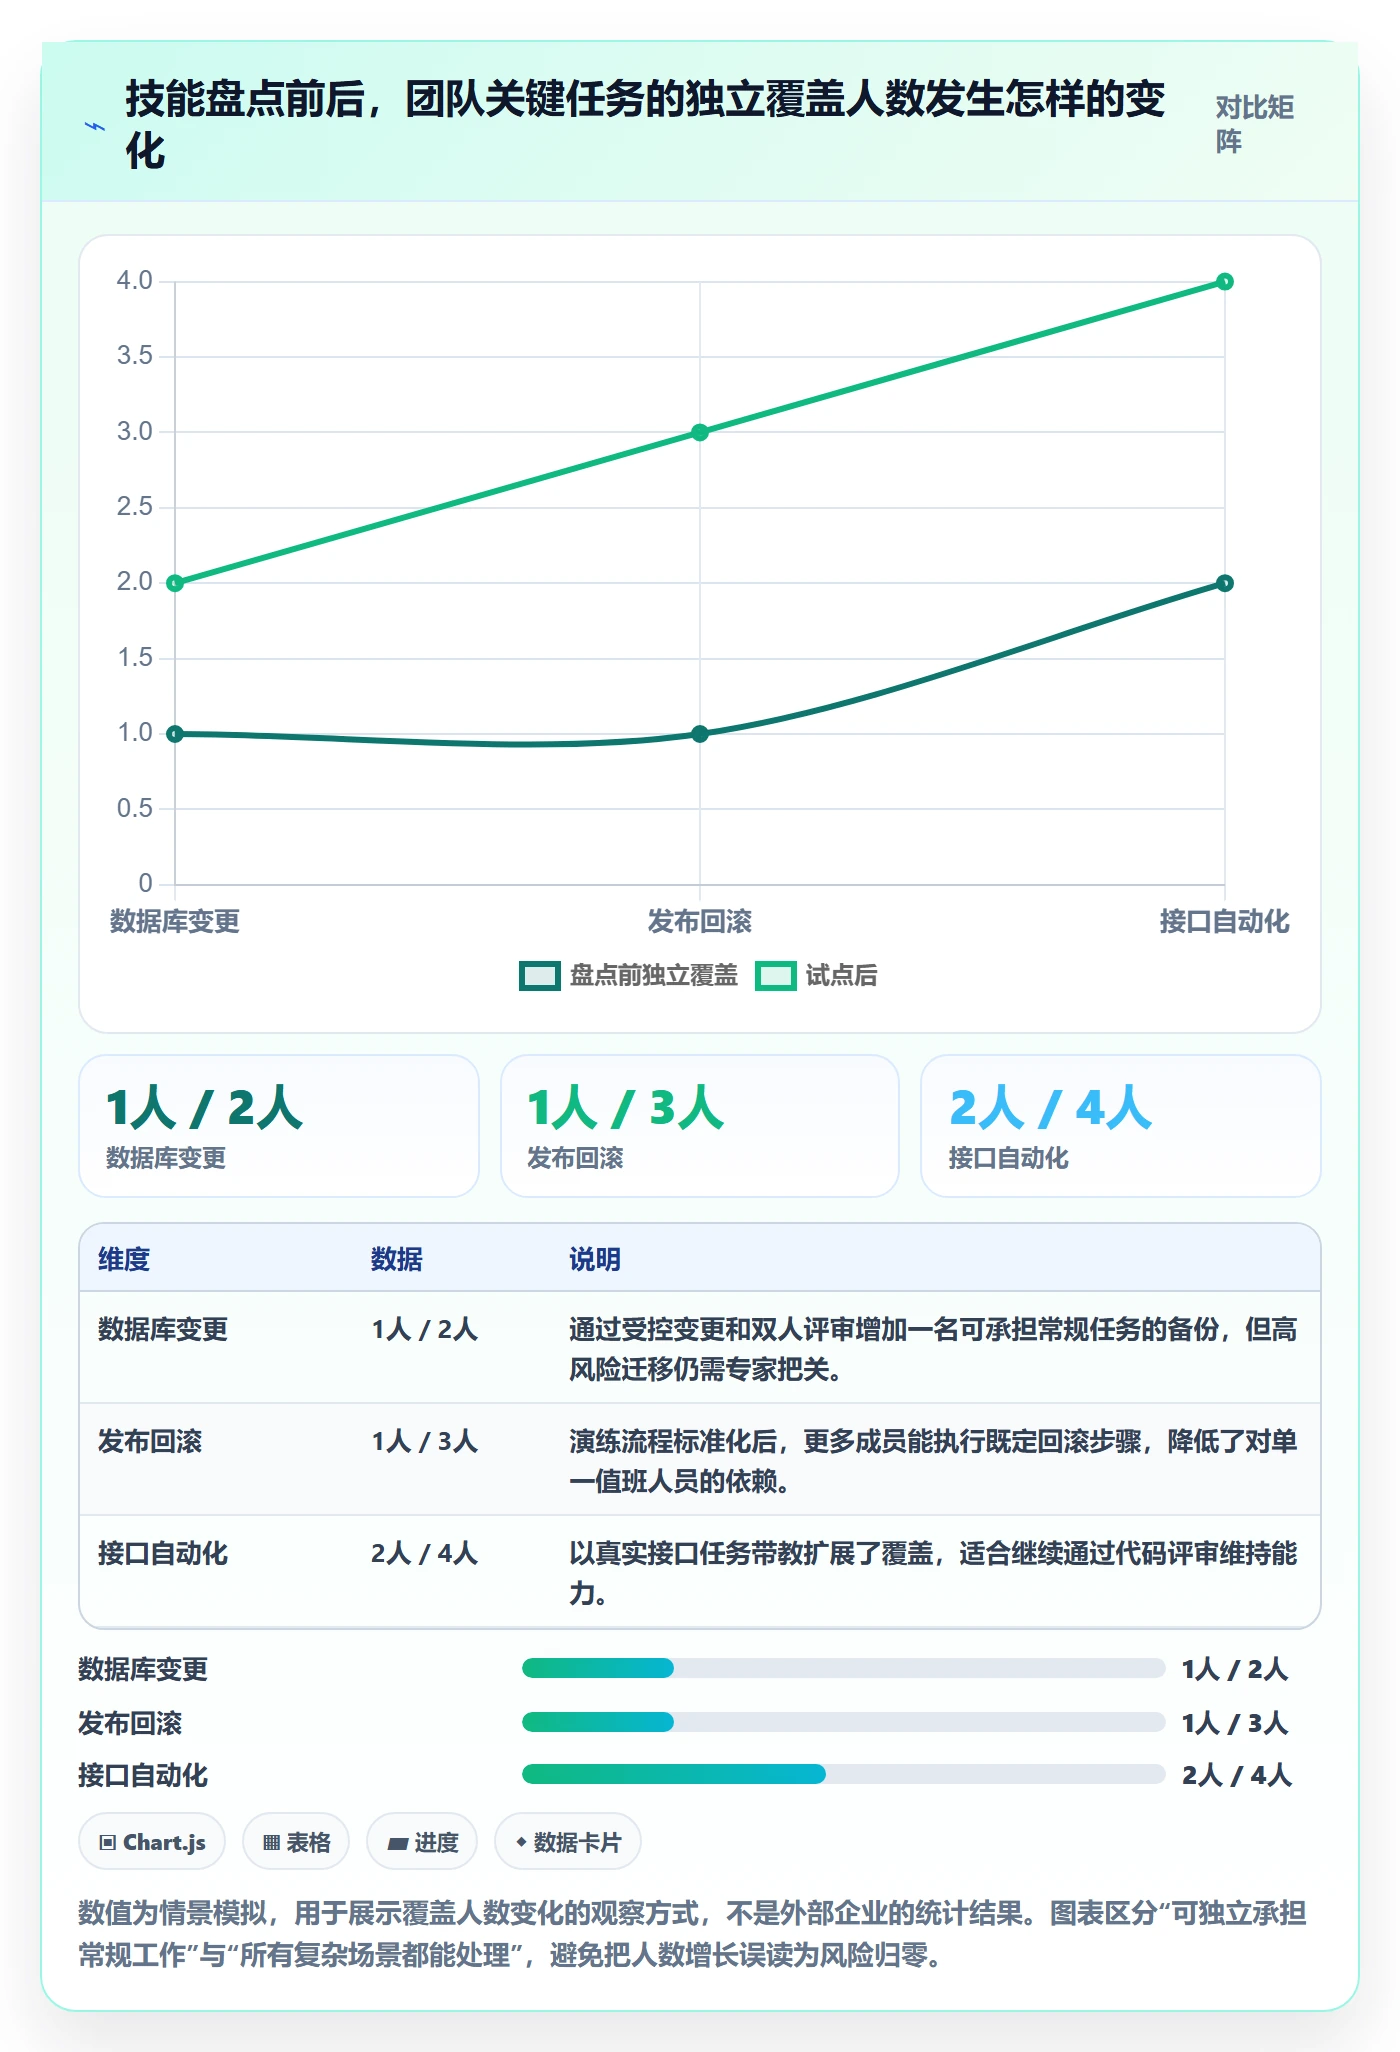
Task: Select the Chart.js chip
Action: click(152, 1841)
